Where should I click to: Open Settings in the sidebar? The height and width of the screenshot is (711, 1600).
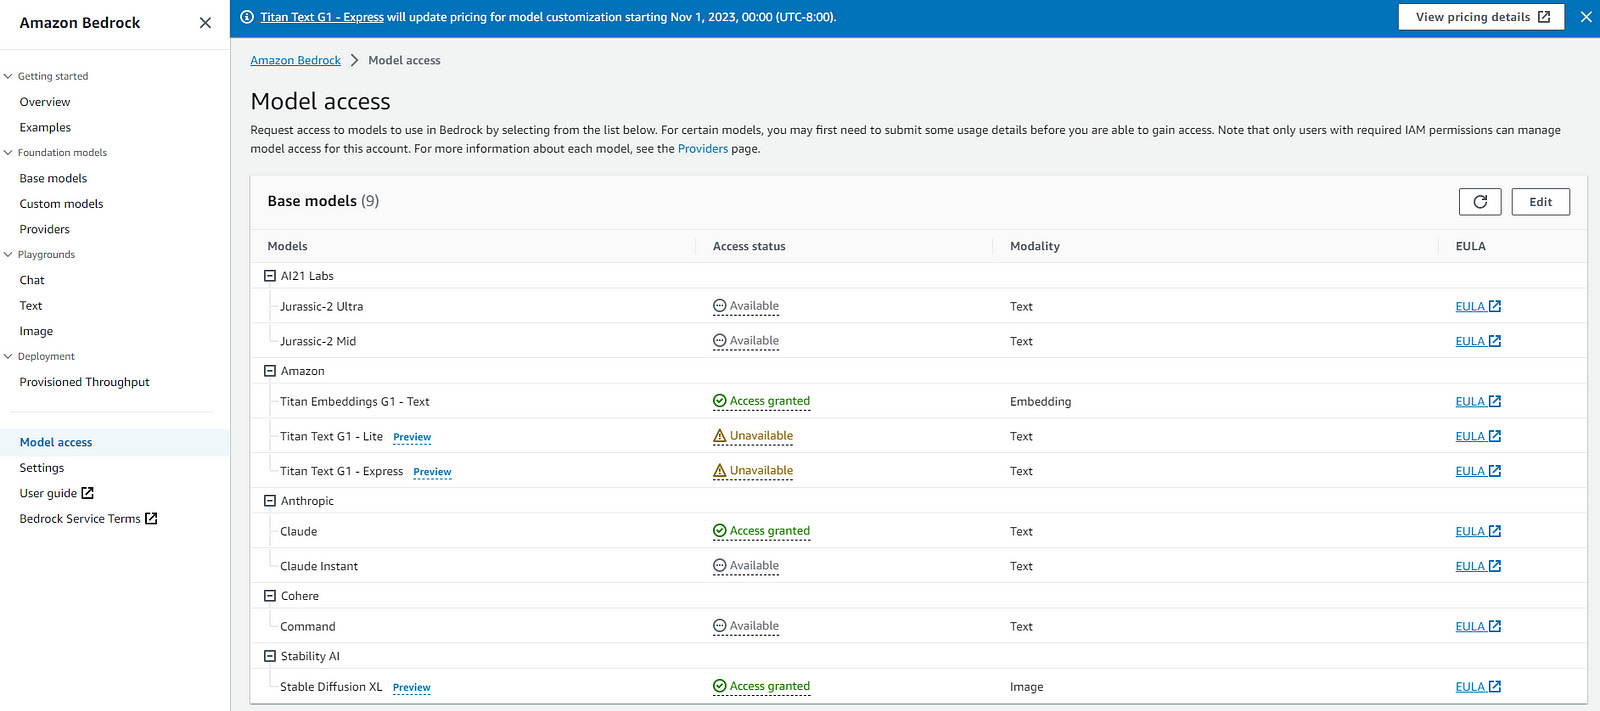tap(42, 468)
